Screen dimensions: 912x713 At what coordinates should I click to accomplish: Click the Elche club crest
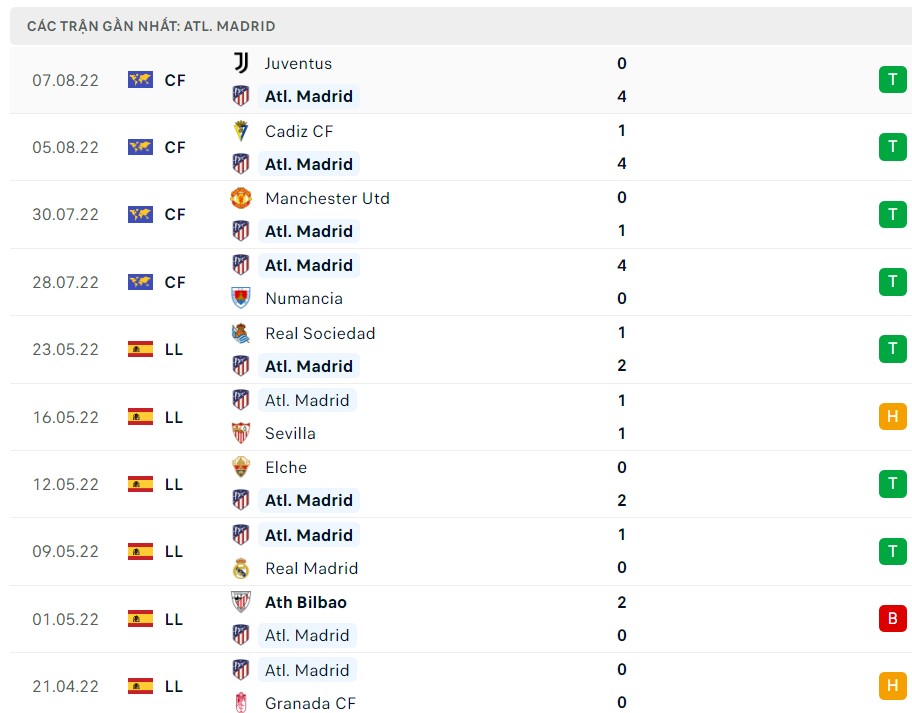point(241,467)
